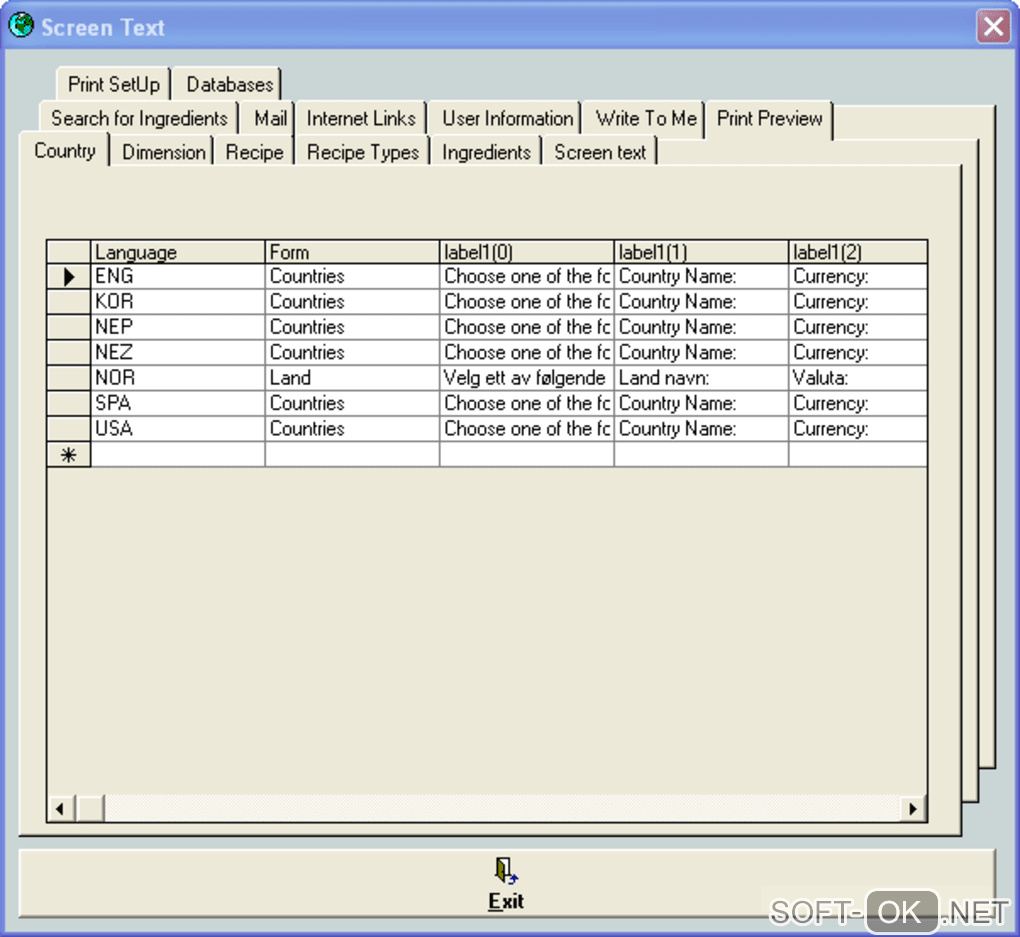Open the Search for Ingredients tab
The height and width of the screenshot is (937, 1020).
pyautogui.click(x=139, y=118)
